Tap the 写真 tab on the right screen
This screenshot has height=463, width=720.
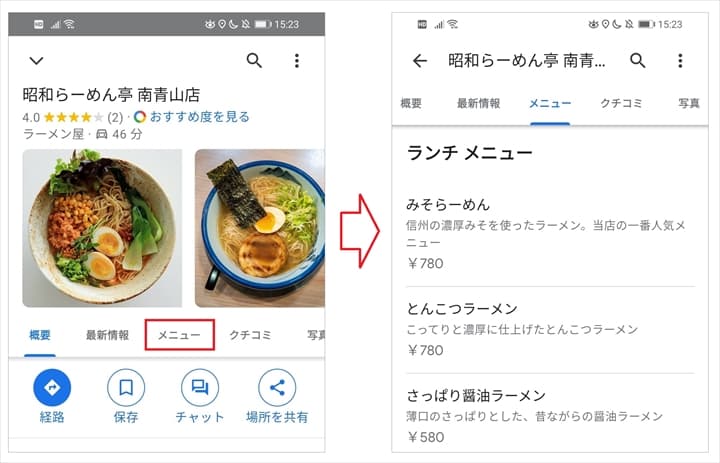689,103
